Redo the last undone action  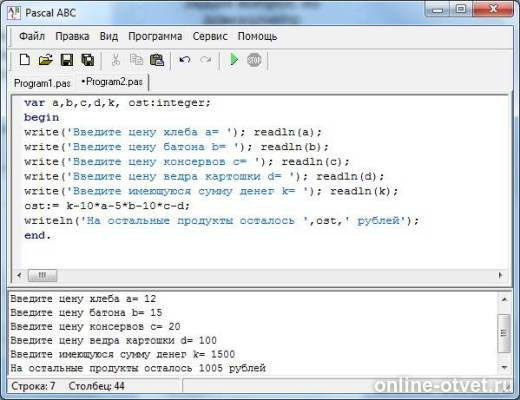205,60
